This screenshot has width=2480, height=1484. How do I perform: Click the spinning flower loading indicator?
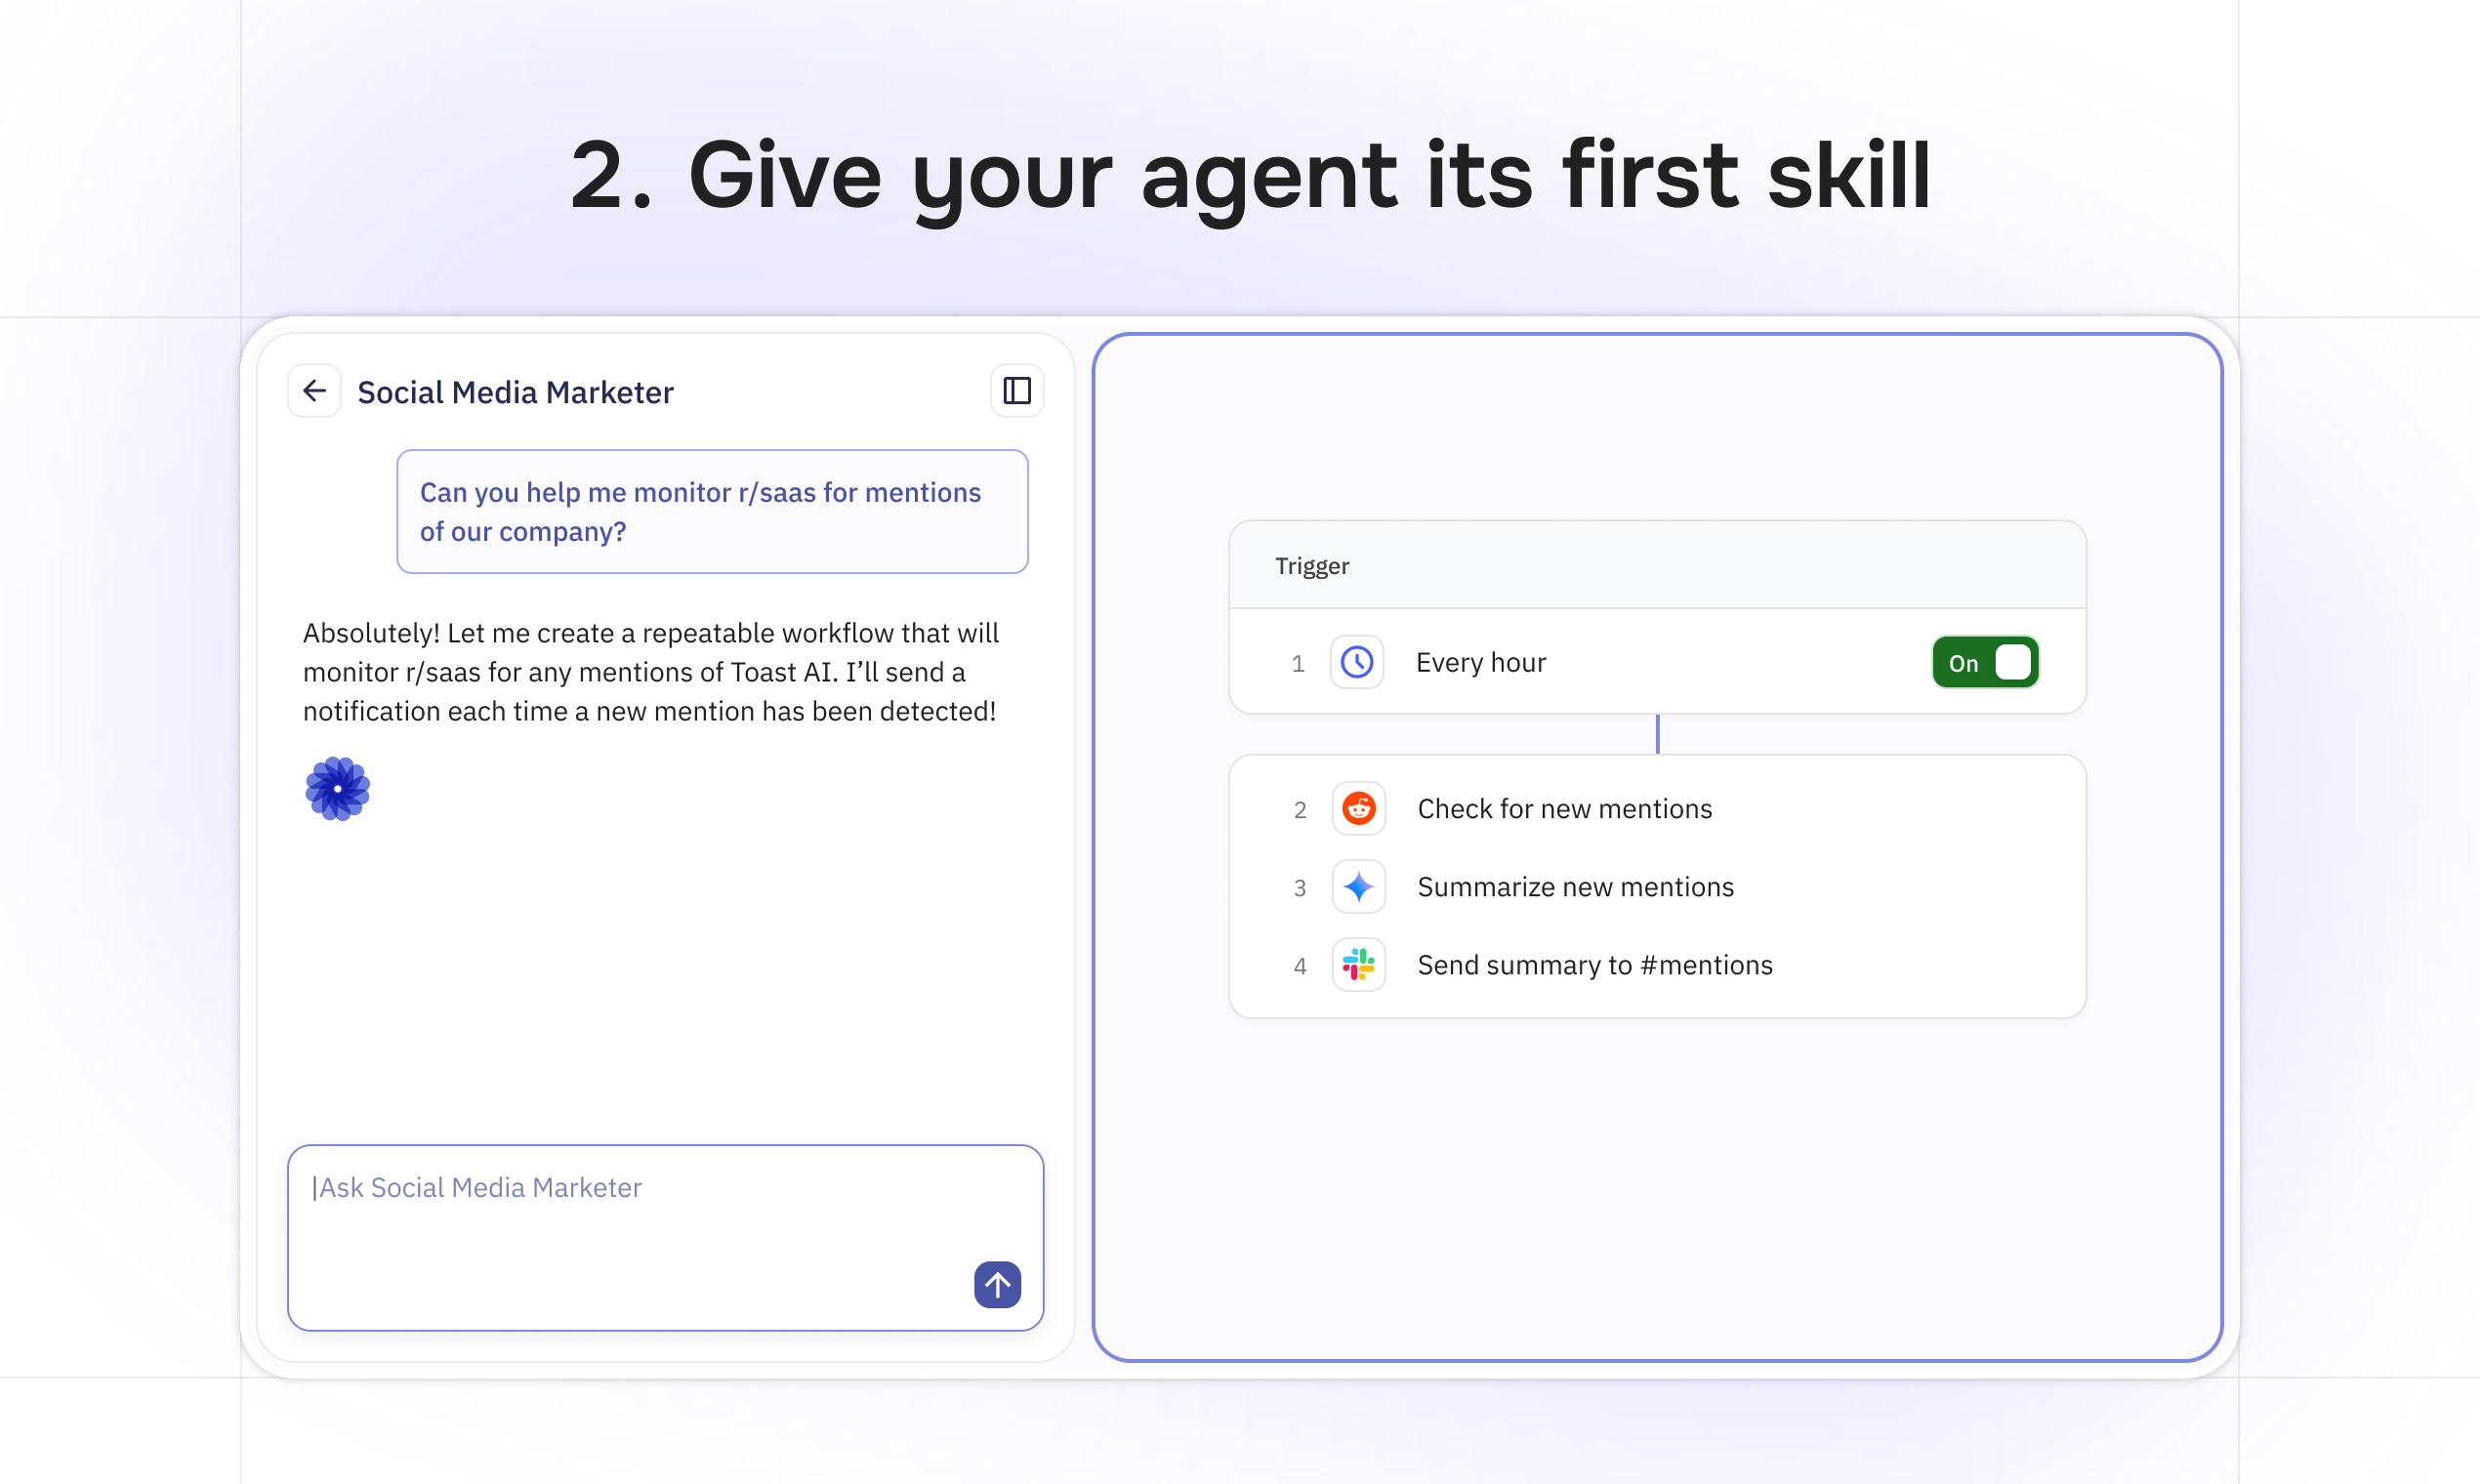(x=337, y=789)
